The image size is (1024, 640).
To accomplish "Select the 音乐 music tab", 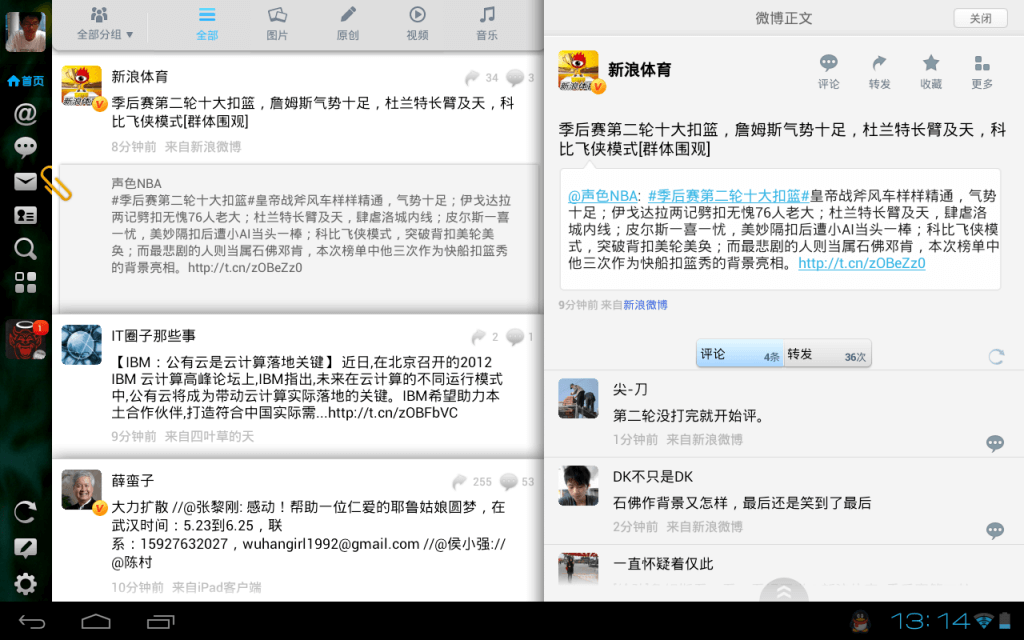I will pos(487,24).
